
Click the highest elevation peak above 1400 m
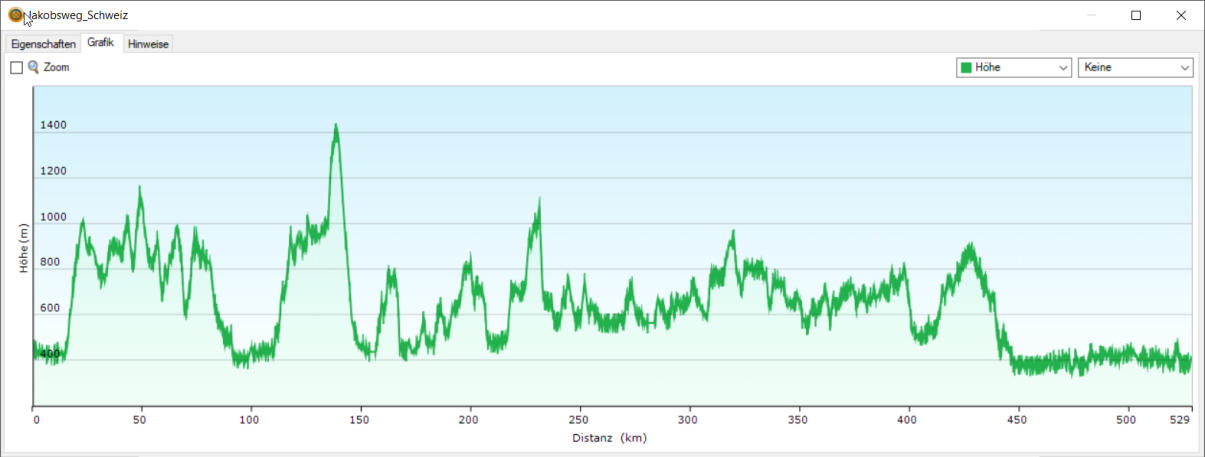[336, 126]
